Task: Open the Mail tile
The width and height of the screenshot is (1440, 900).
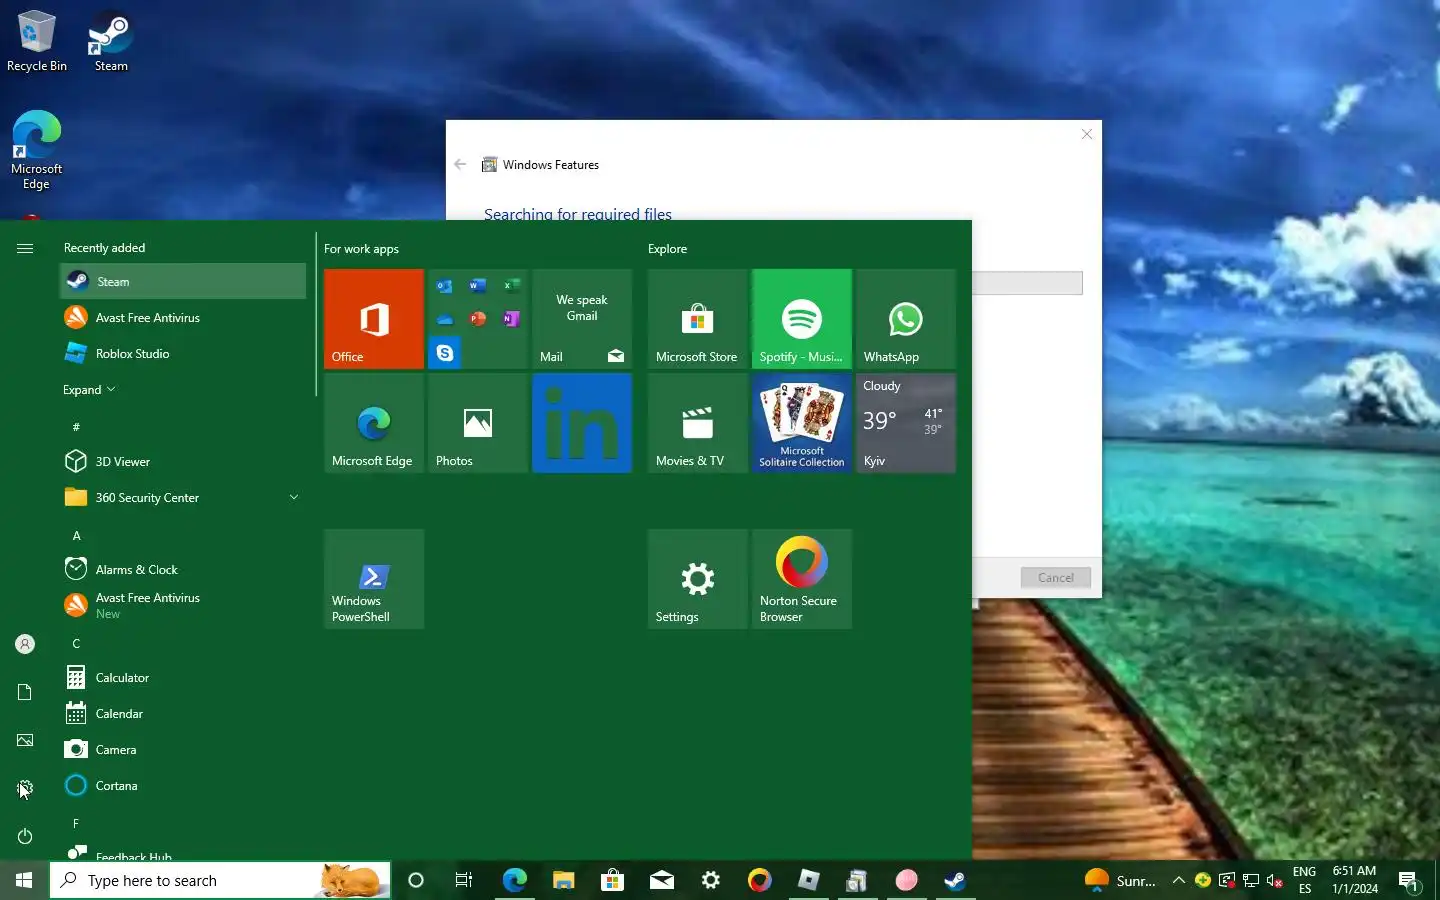Action: tap(582, 319)
